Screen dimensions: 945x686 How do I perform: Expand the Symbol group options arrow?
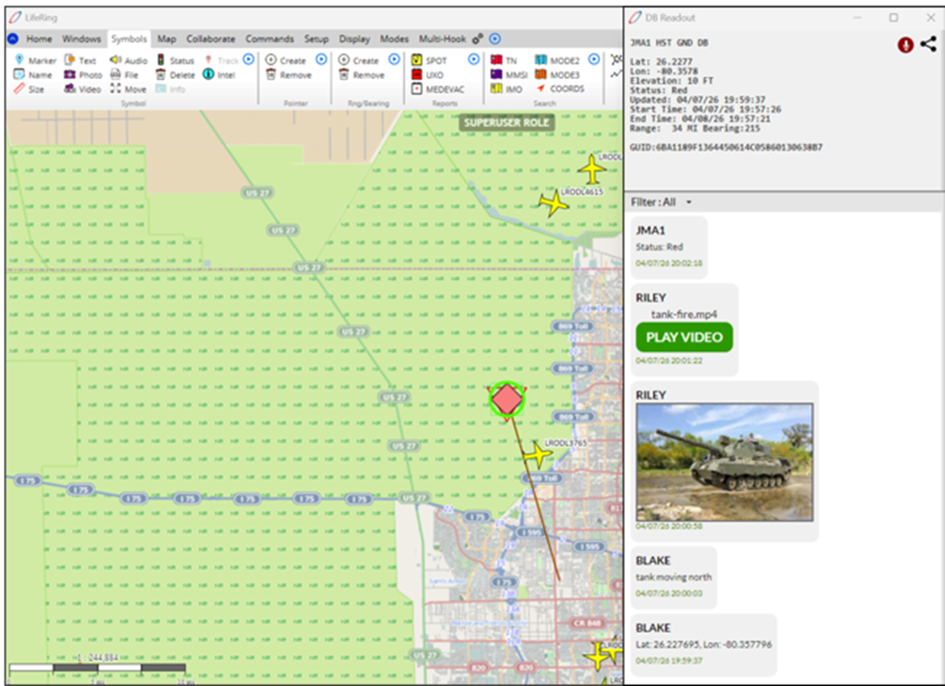coord(248,60)
